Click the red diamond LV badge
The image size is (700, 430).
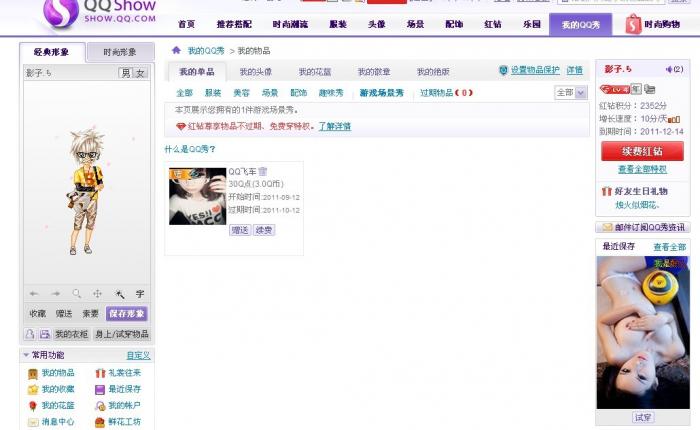click(615, 89)
